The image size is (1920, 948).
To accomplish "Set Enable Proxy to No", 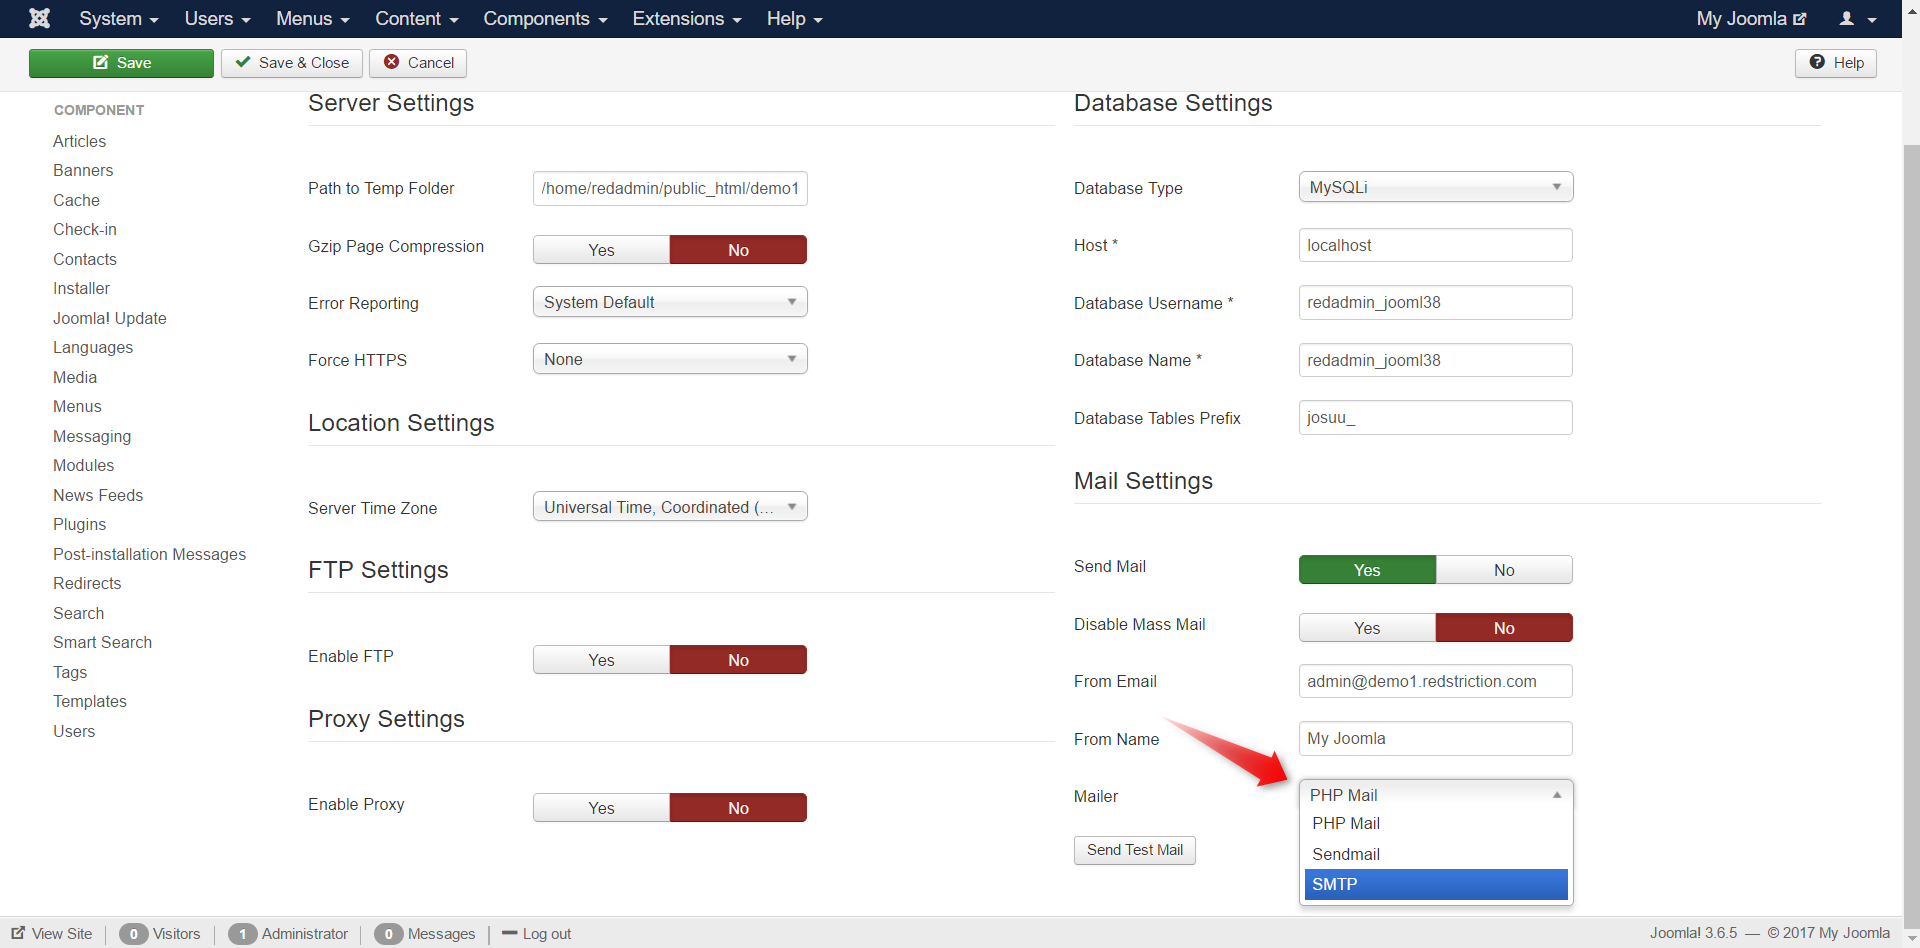I will [738, 808].
